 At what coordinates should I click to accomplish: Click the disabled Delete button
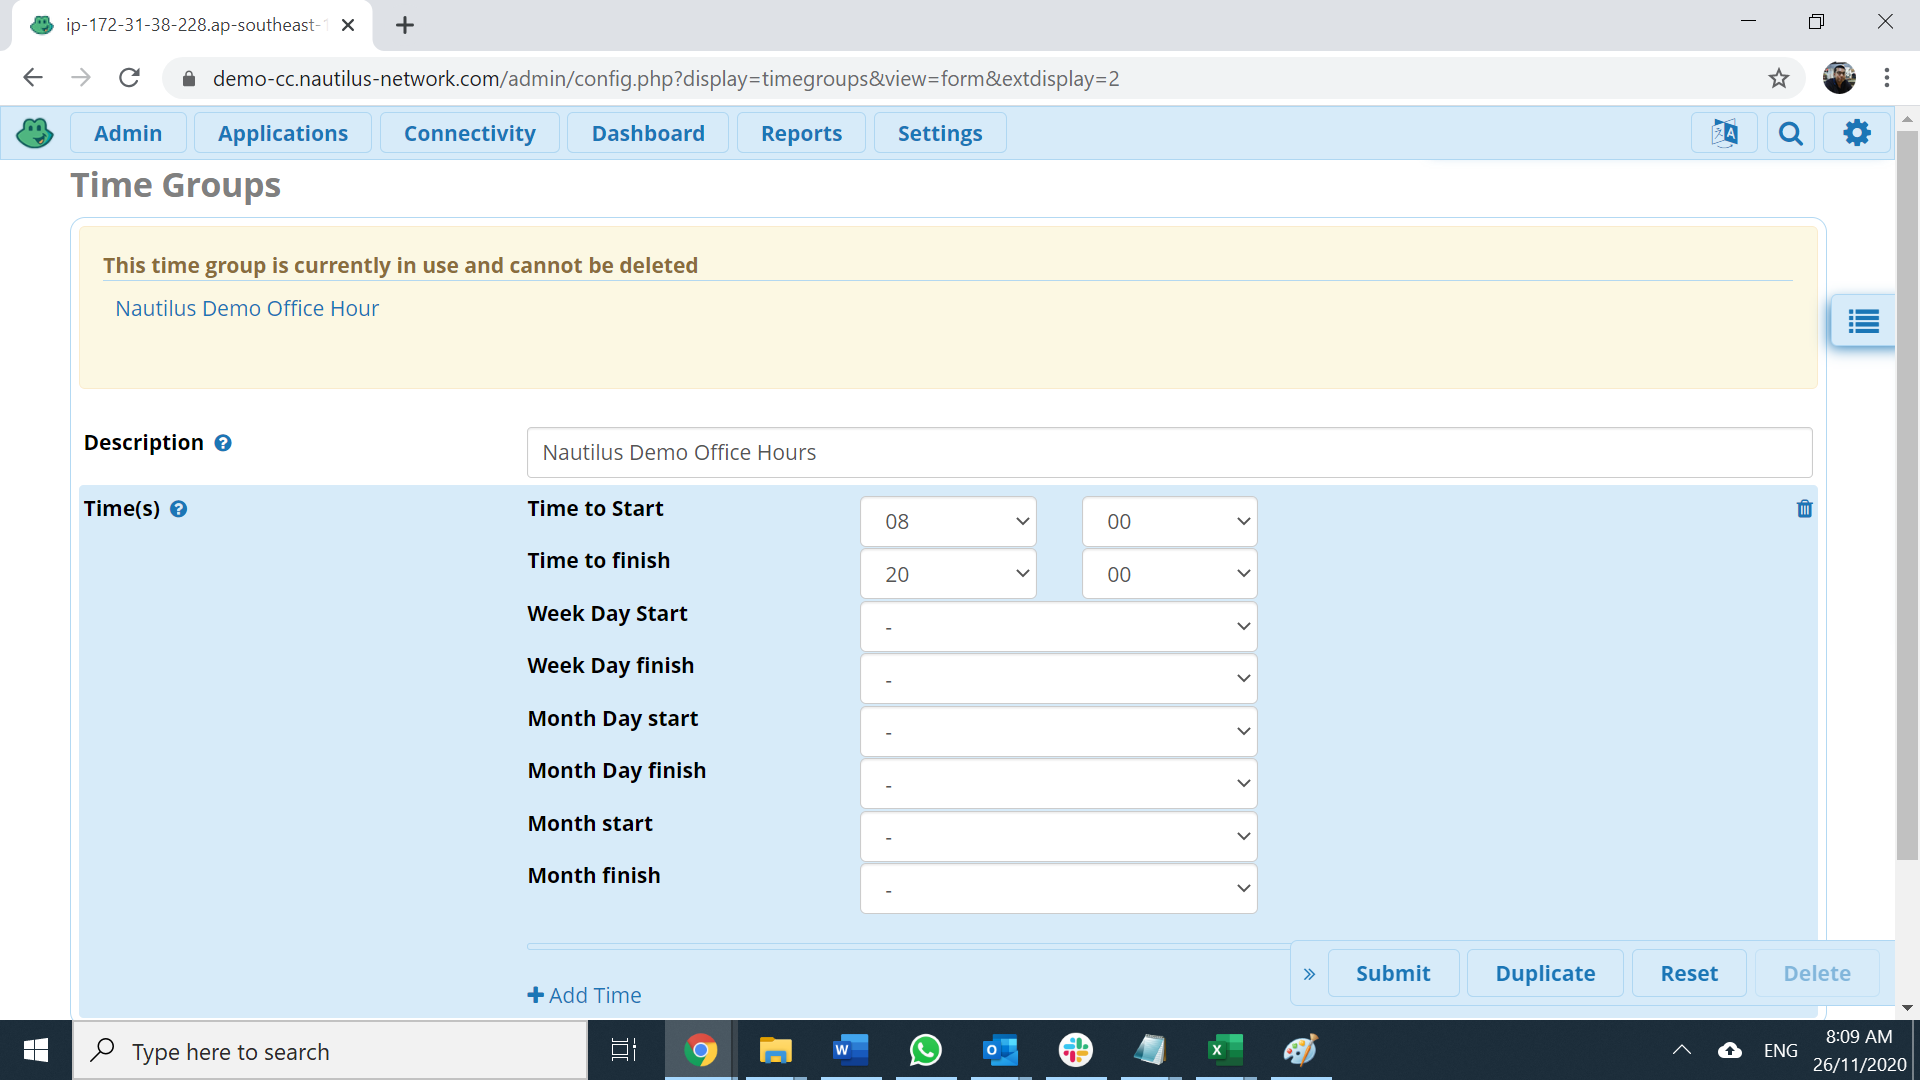click(1817, 974)
